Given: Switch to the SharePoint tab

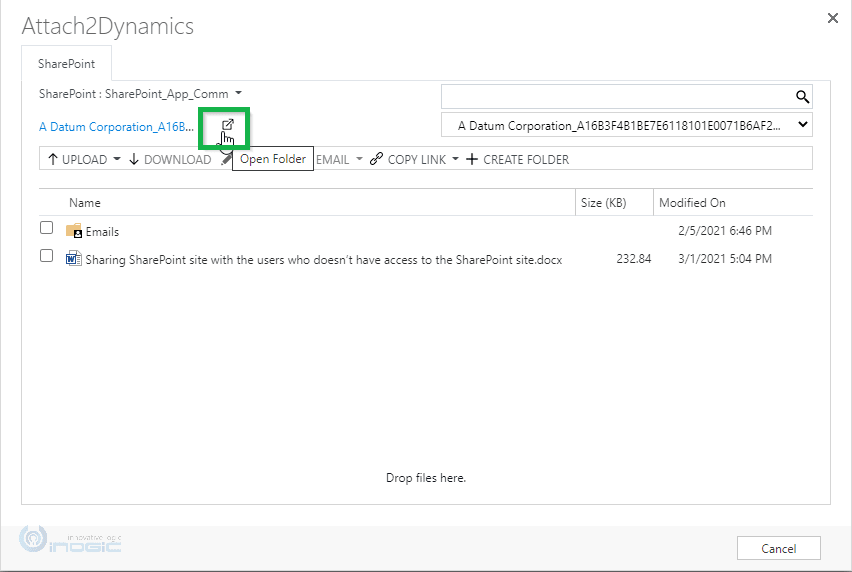Looking at the screenshot, I should pyautogui.click(x=66, y=64).
